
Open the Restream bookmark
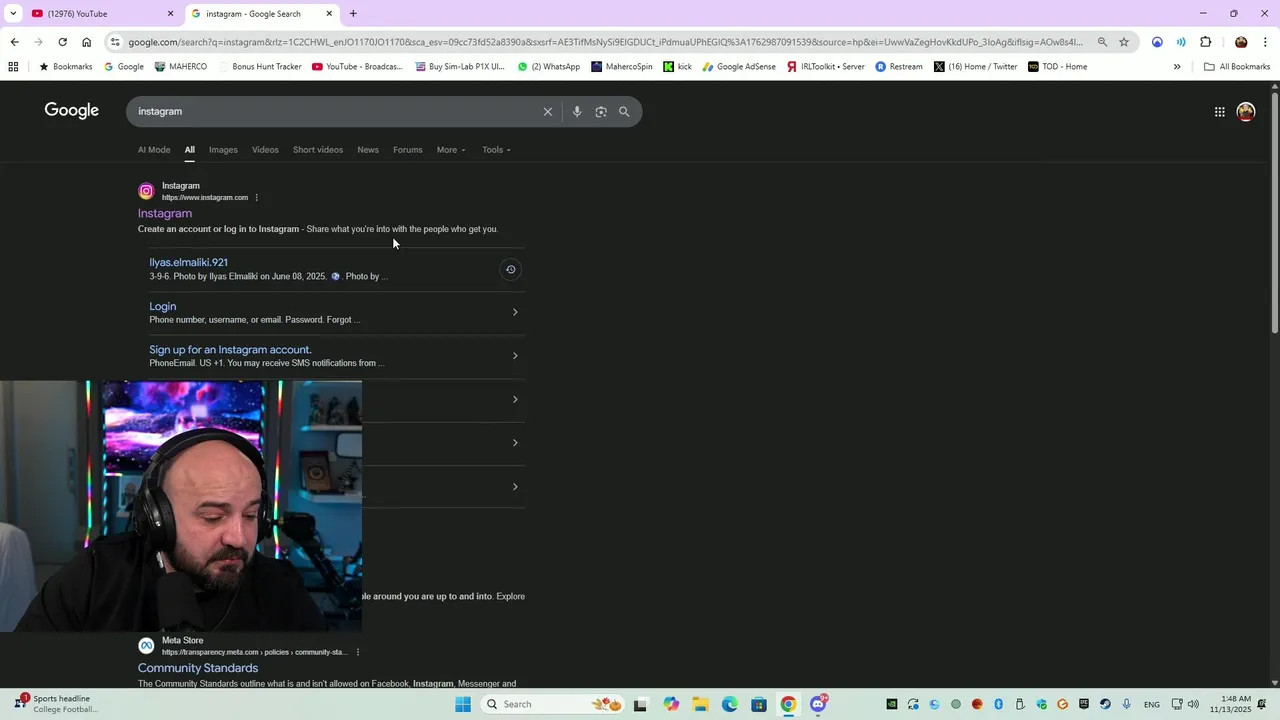(899, 67)
